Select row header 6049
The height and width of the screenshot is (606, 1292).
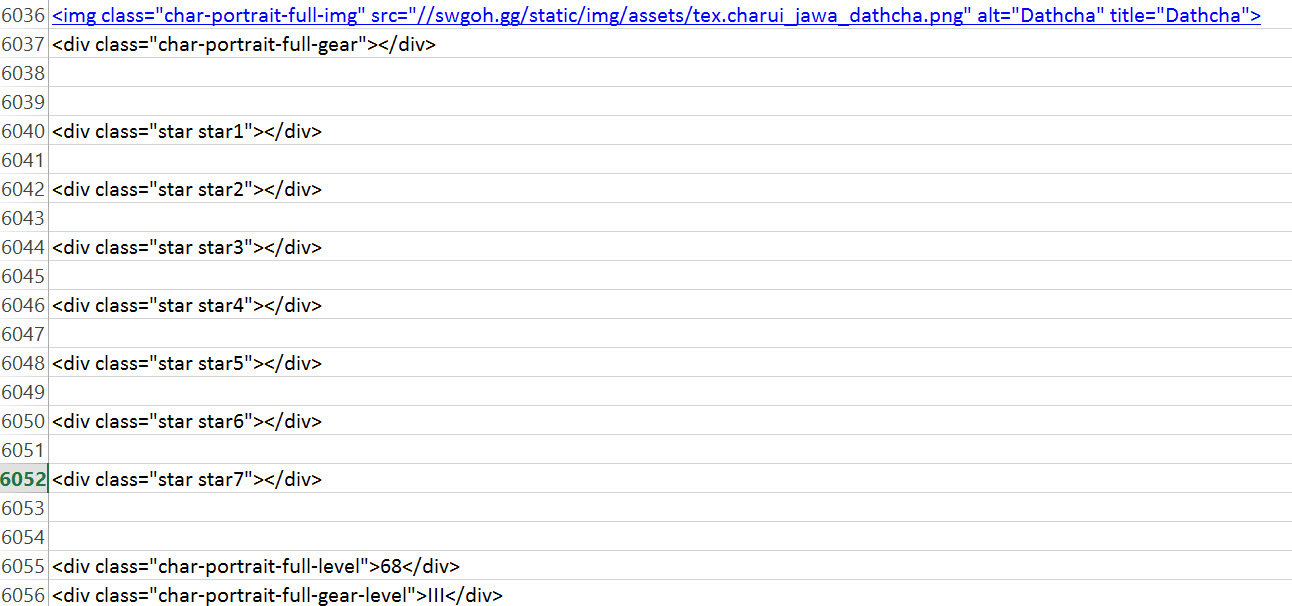[24, 393]
